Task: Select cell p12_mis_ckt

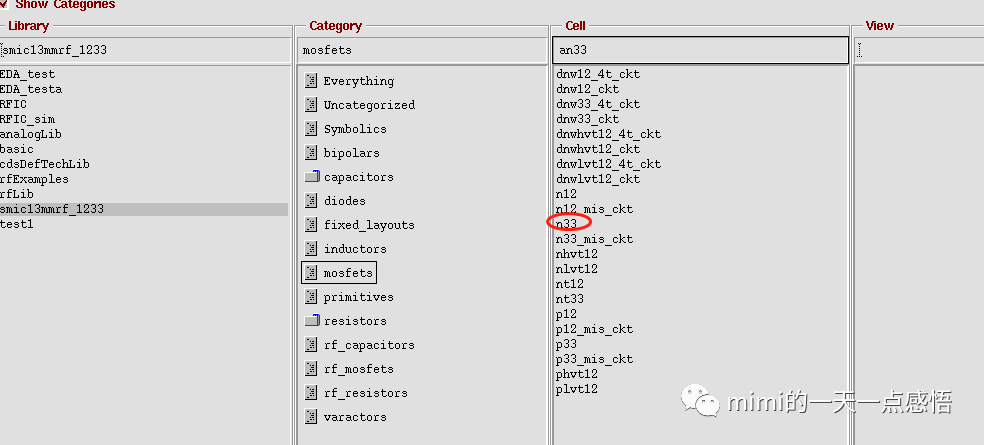Action: point(595,329)
